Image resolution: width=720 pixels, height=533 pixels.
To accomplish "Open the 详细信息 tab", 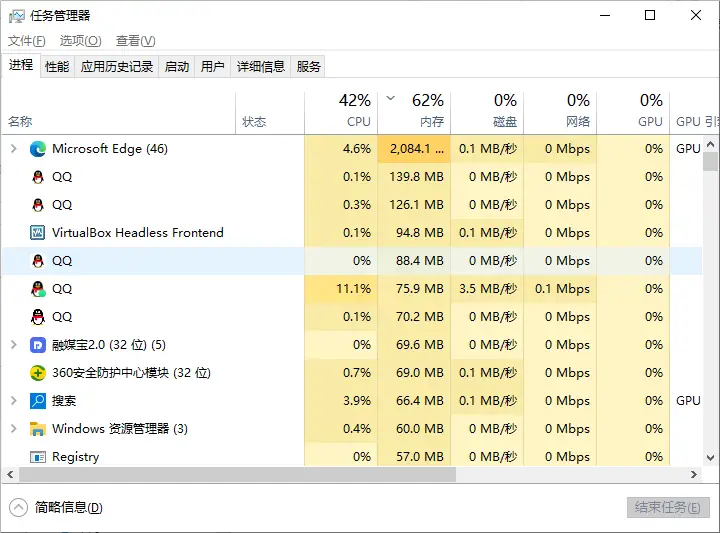I will click(x=261, y=67).
